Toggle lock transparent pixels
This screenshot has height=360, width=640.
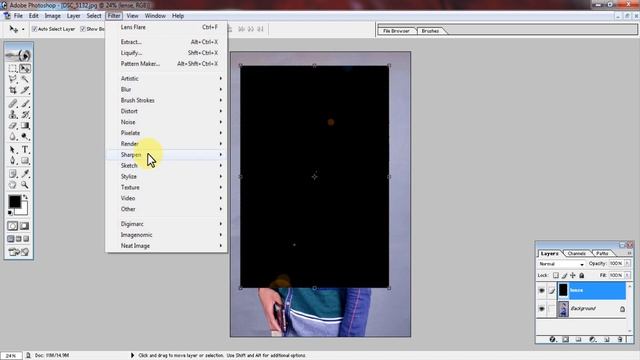click(x=556, y=276)
